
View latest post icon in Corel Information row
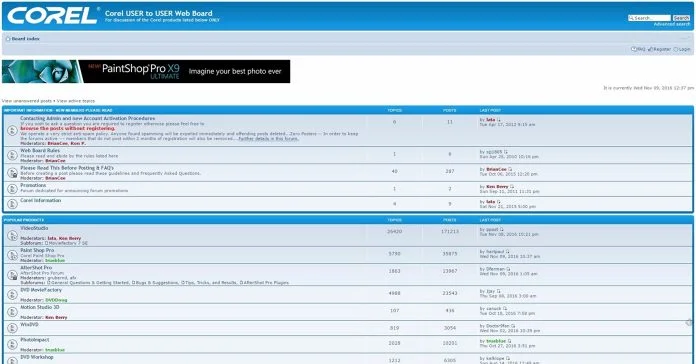[498, 202]
